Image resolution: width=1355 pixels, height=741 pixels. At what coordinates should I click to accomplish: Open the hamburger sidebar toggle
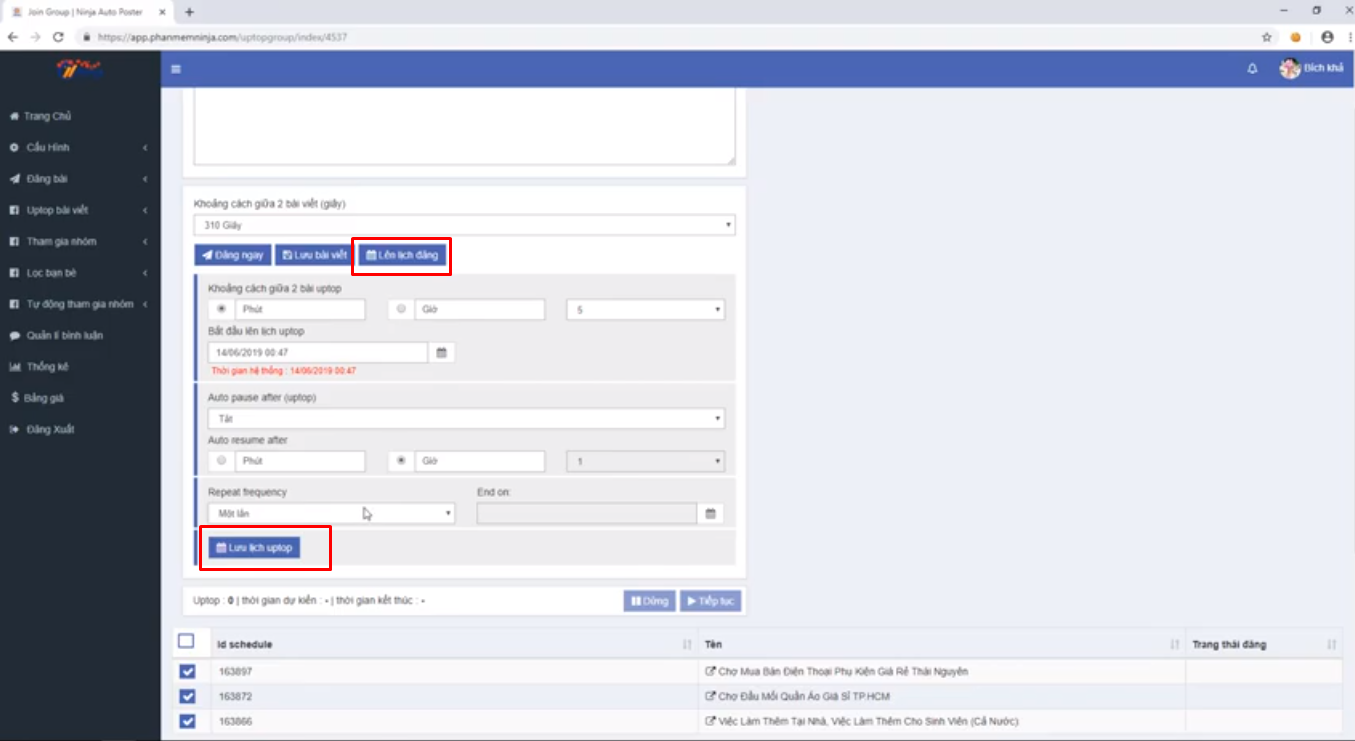tap(176, 69)
